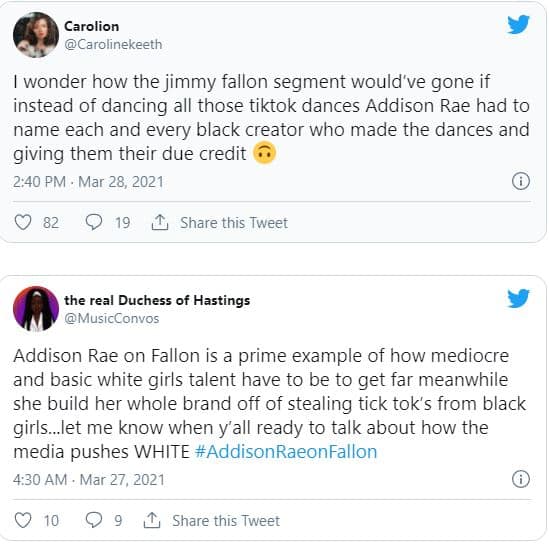Viewport: 549px width, 545px height.
Task: Click the Twitter bird icon on MusicConvos tweet
Action: click(519, 299)
